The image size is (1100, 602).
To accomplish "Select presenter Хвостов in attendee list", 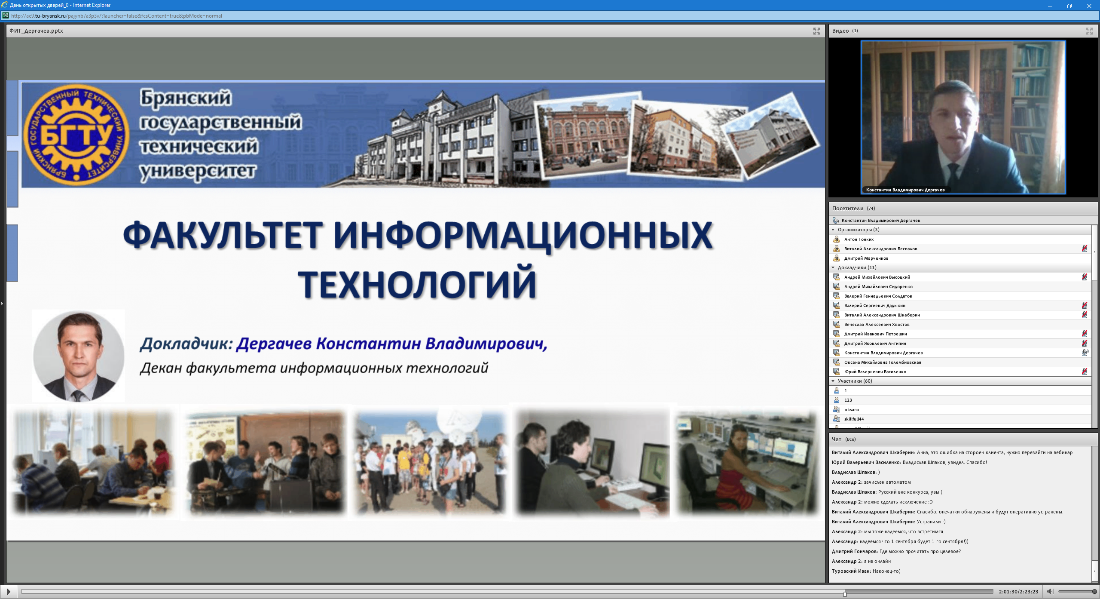I will pyautogui.click(x=960, y=325).
